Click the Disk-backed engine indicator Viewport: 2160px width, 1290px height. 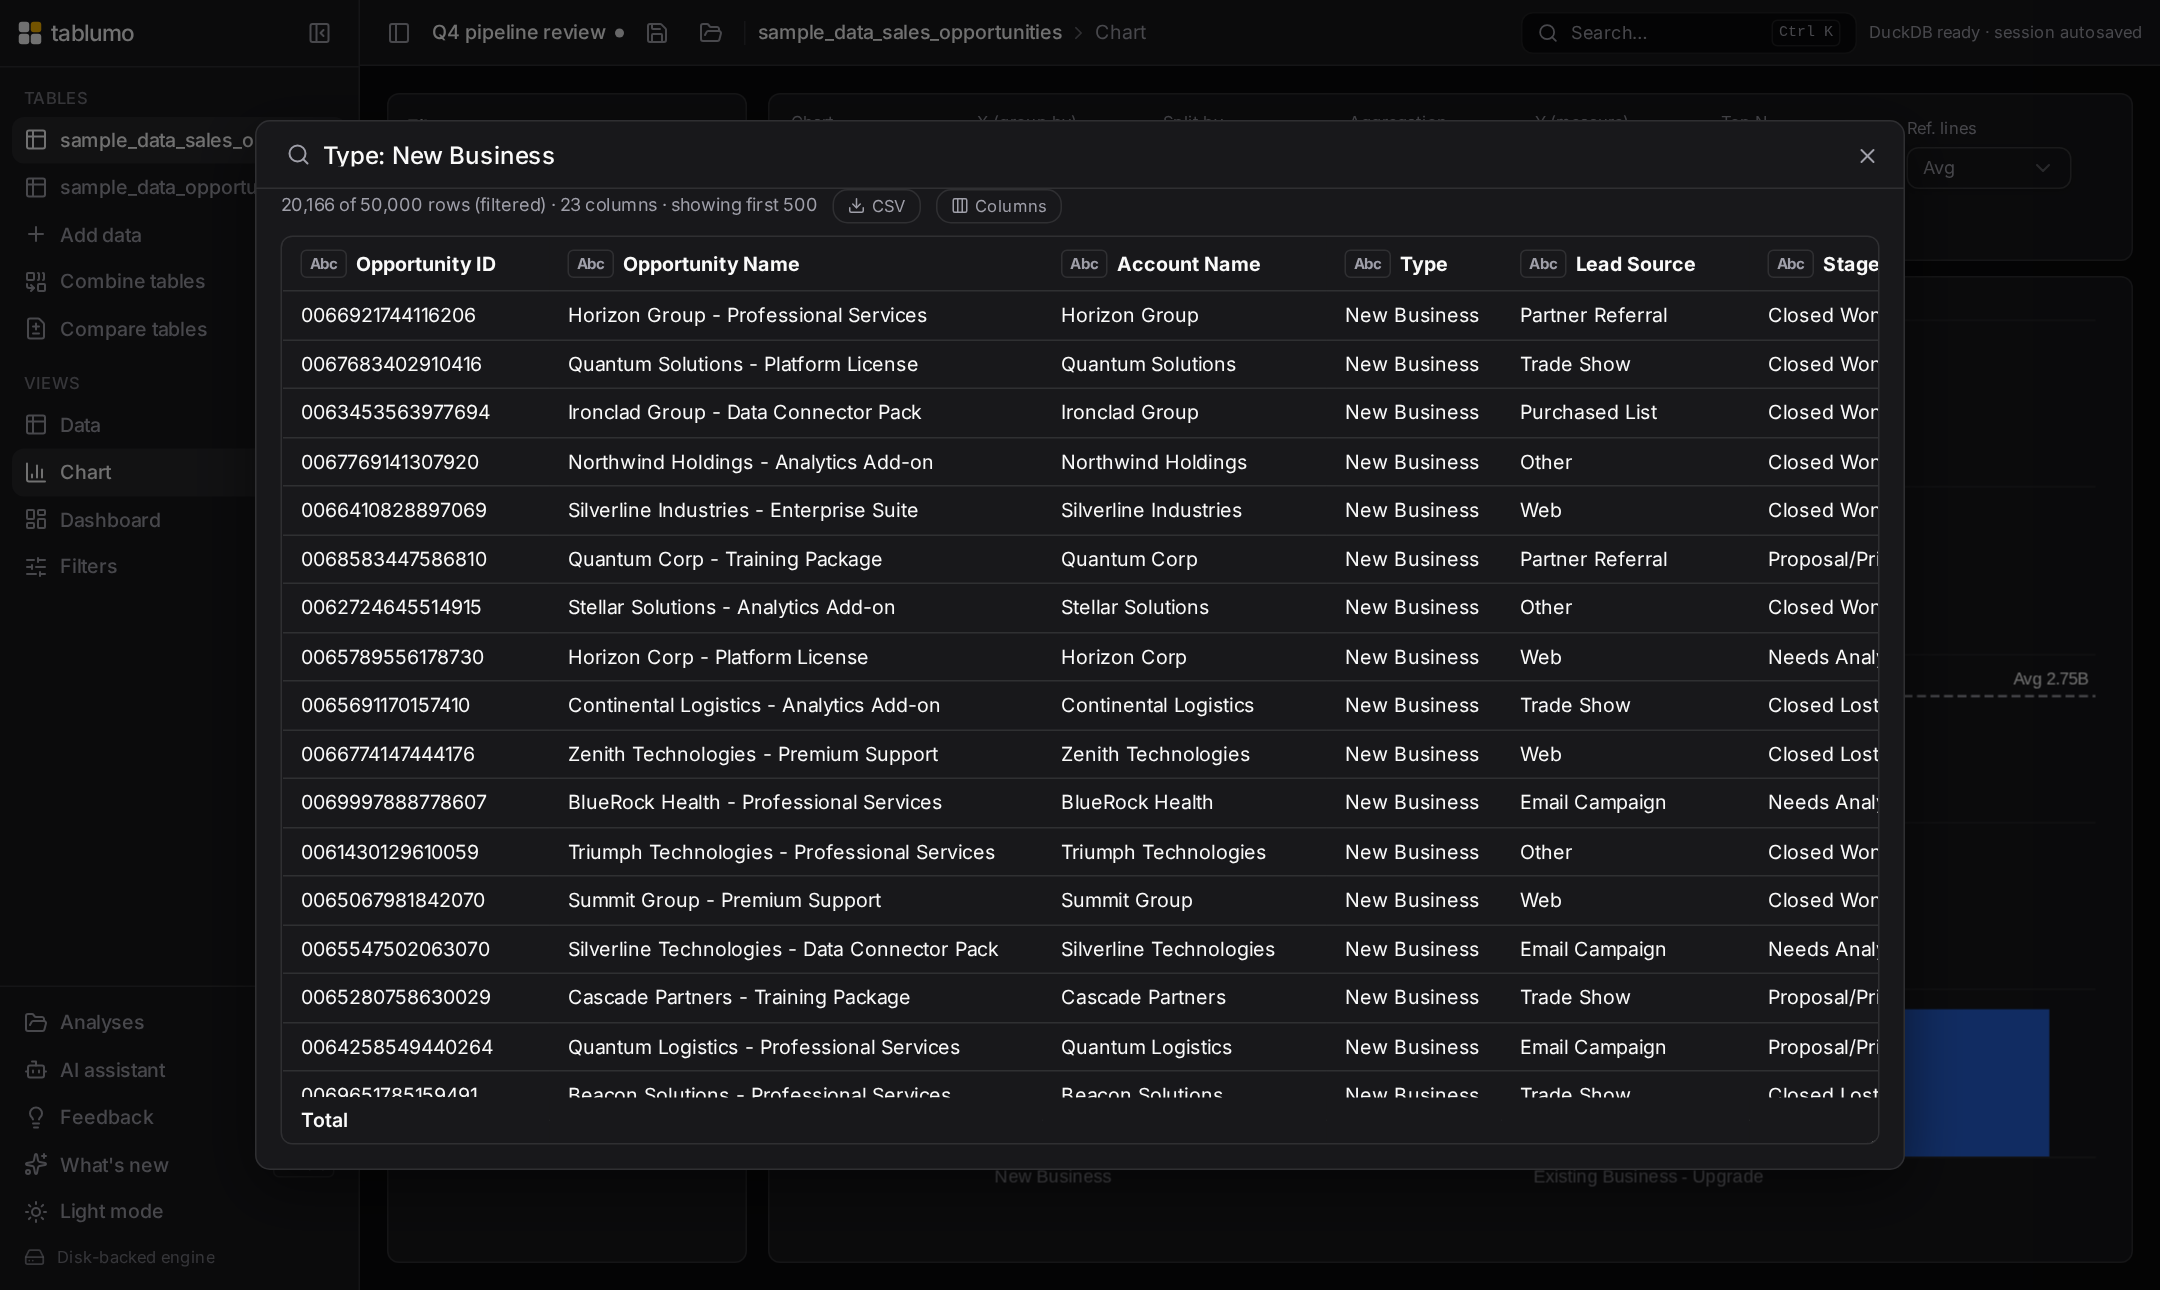(x=120, y=1257)
